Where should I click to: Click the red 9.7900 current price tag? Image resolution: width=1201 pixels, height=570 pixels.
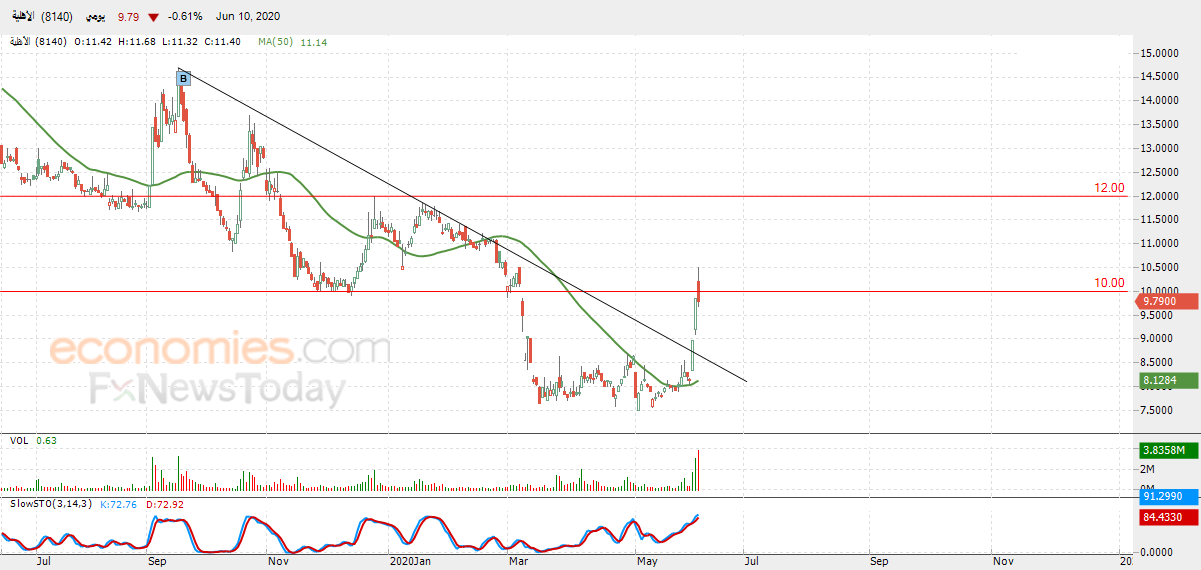pyautogui.click(x=1169, y=301)
